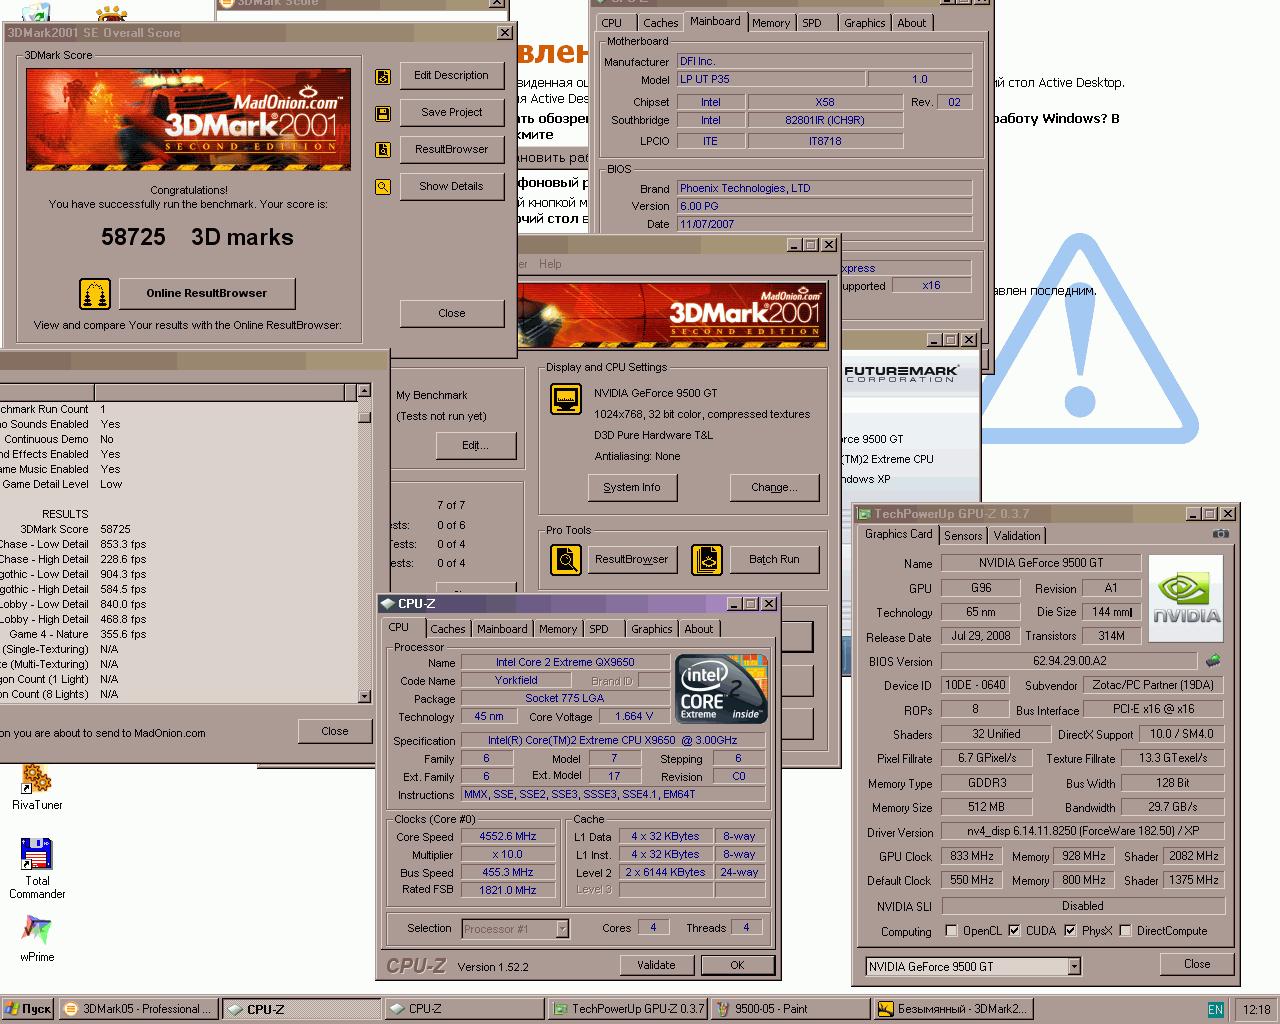The image size is (1280, 1024).
Task: Click the scroll up arrow in results list
Action: (x=364, y=392)
